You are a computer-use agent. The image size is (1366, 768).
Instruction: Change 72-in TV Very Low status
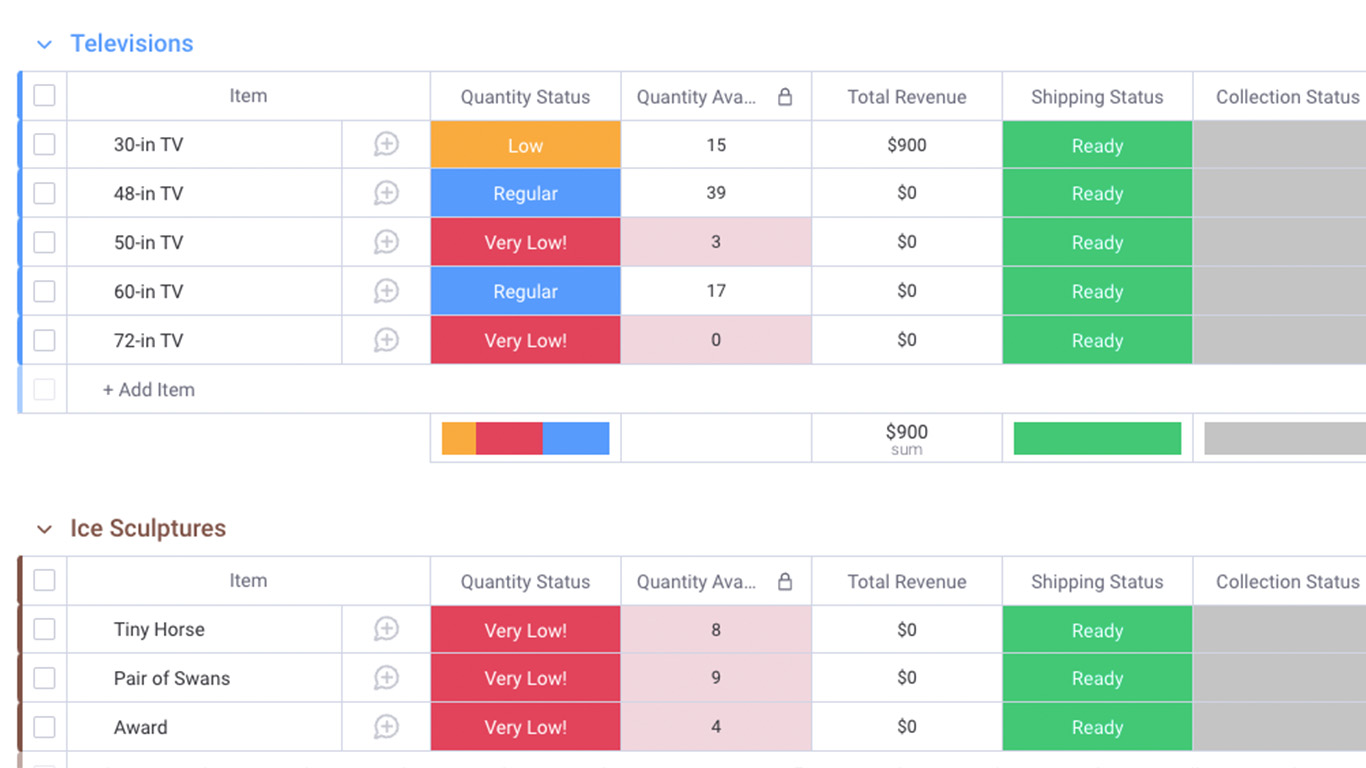[526, 340]
